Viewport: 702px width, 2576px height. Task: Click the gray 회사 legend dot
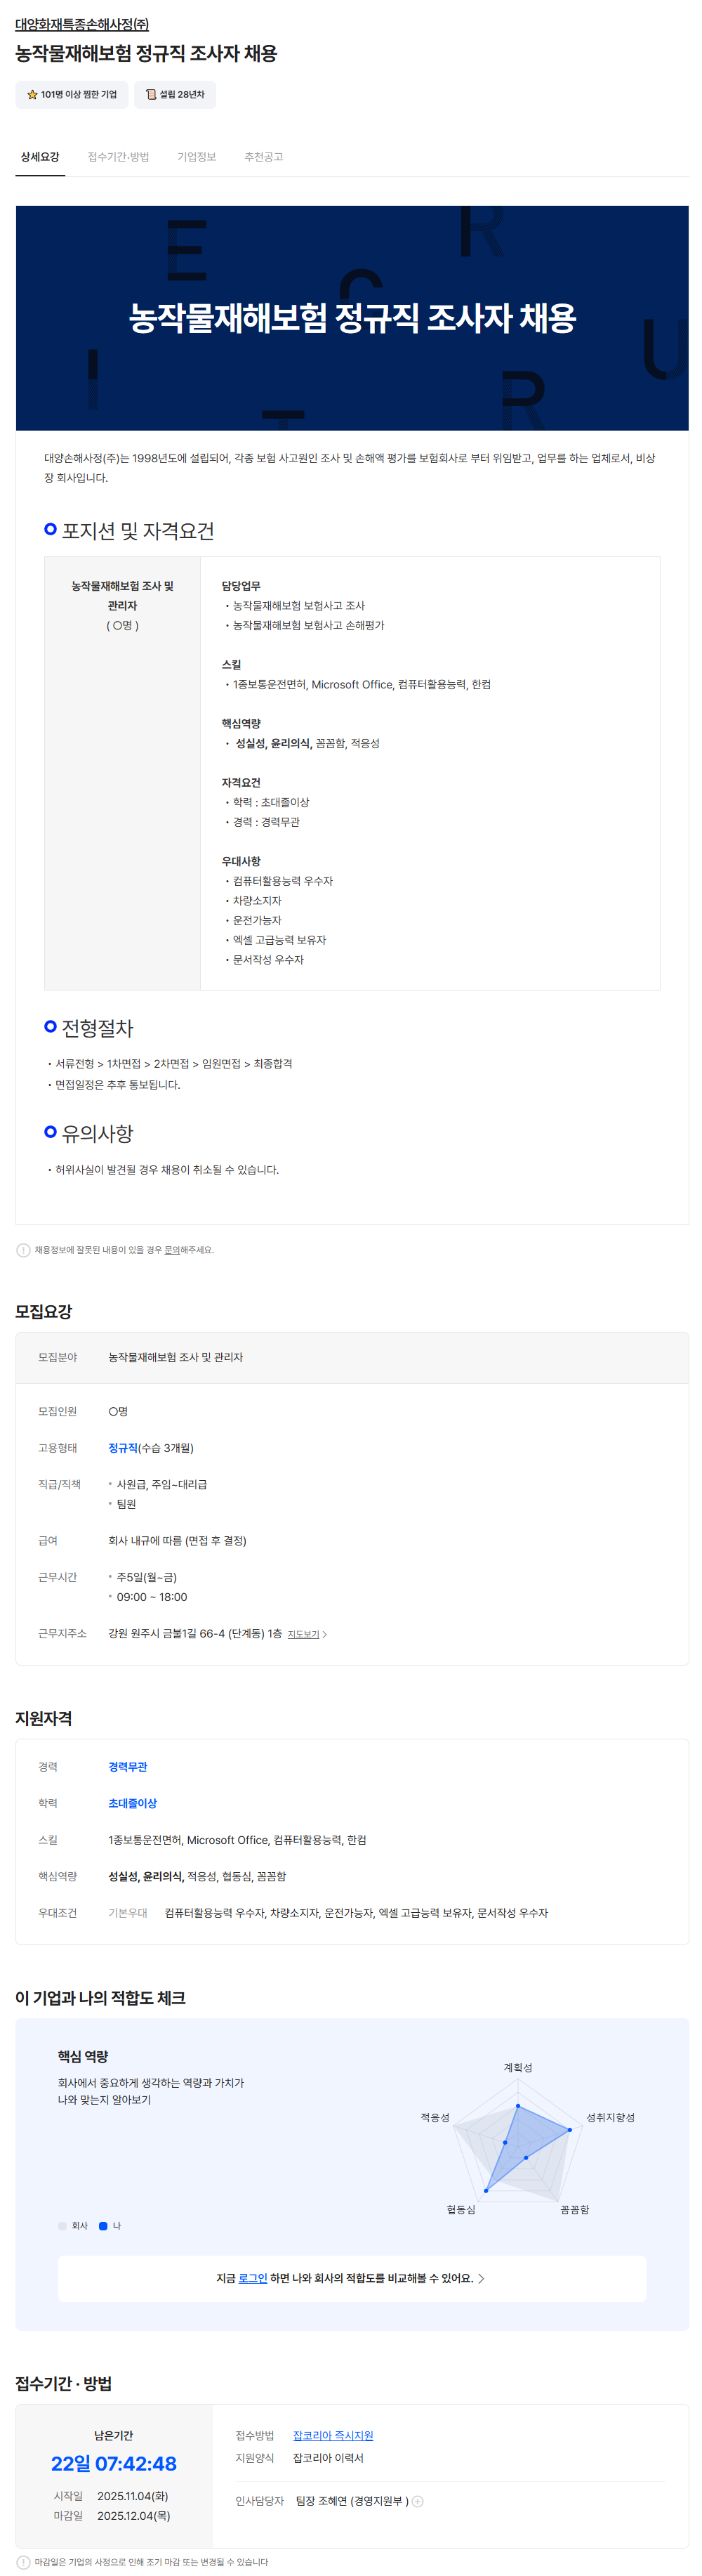[x=63, y=2225]
